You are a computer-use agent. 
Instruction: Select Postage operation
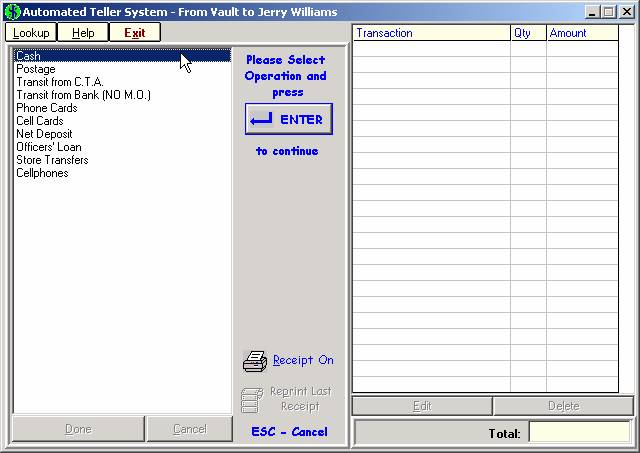click(36, 69)
